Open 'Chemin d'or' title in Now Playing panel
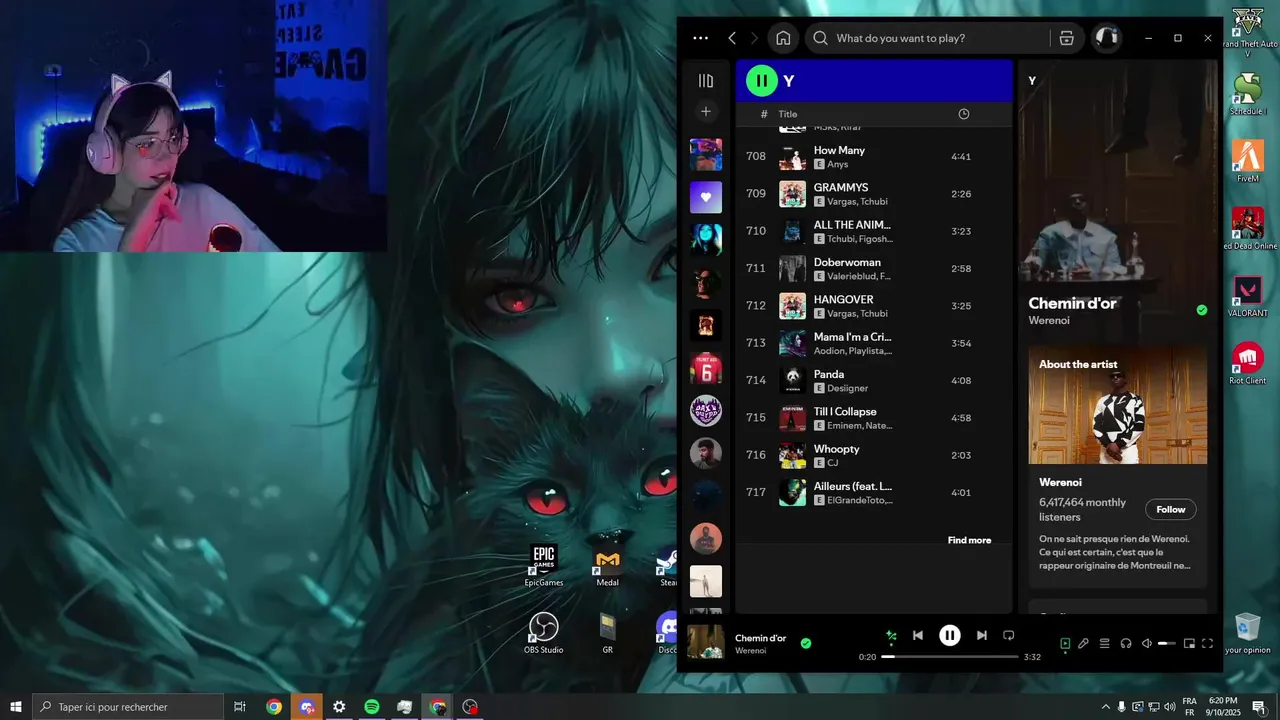The height and width of the screenshot is (720, 1280). [1072, 303]
